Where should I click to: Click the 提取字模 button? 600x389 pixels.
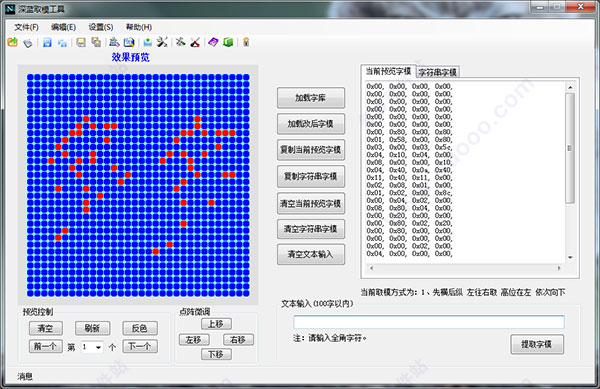(x=536, y=344)
